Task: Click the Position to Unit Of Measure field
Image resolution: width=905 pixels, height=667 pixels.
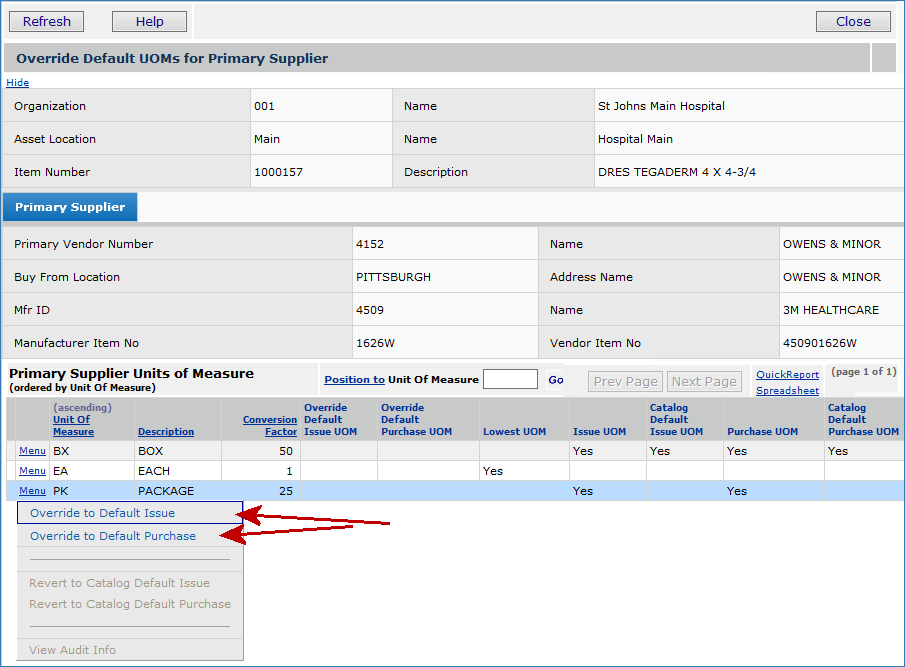Action: click(x=510, y=379)
